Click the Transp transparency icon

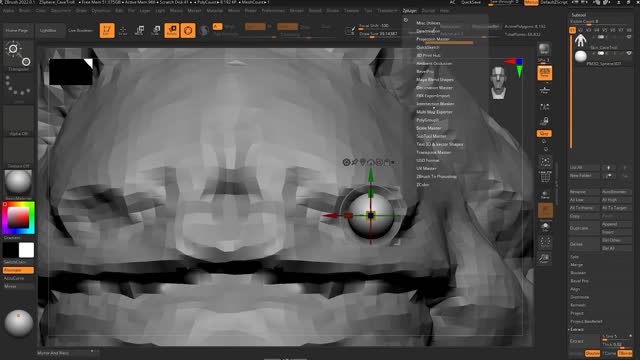point(544,194)
